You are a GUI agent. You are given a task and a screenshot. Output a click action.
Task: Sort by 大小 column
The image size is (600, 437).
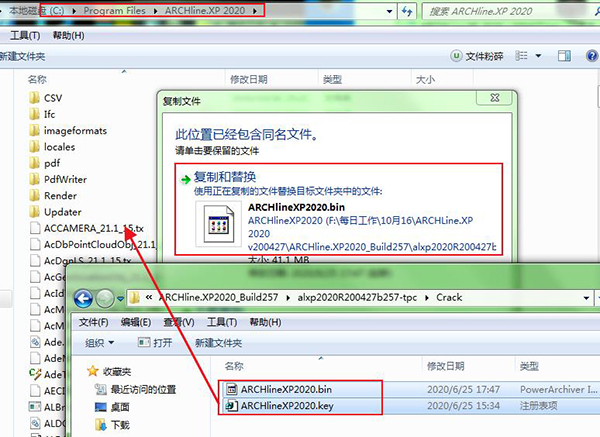coord(425,79)
